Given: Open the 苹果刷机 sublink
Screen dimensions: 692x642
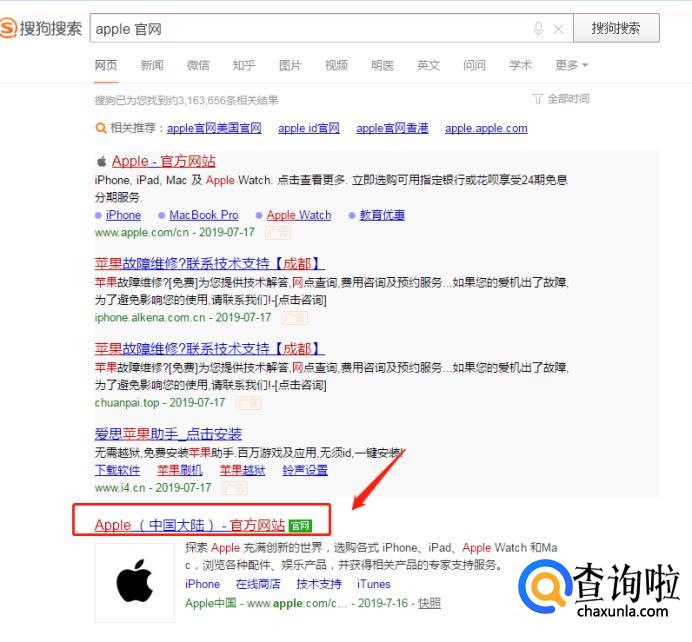Looking at the screenshot, I should (180, 470).
